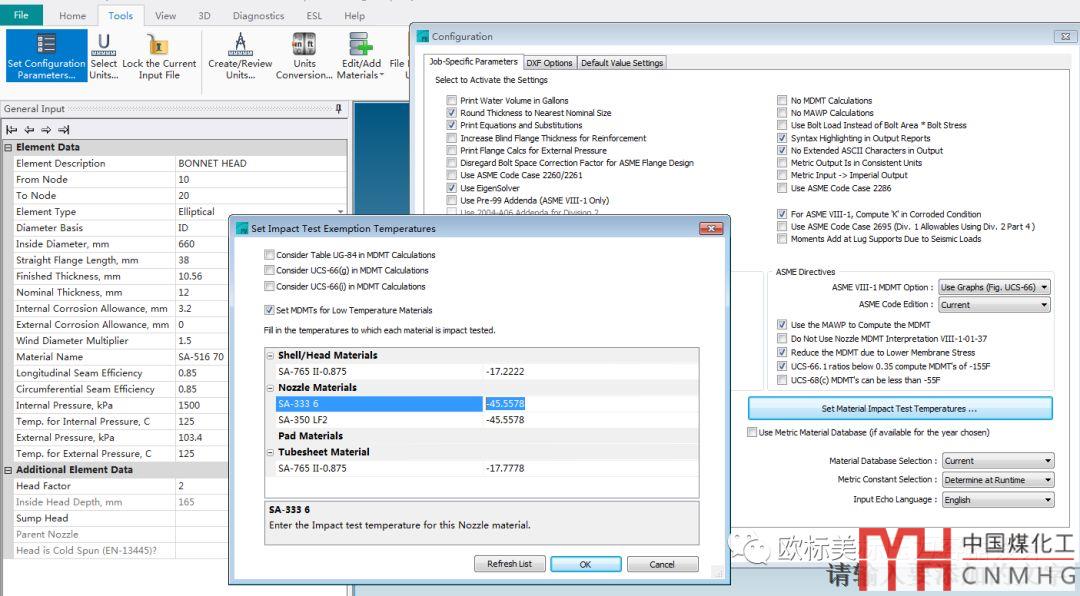Image resolution: width=1080 pixels, height=596 pixels.
Task: Switch to the DXF Options tab
Action: point(550,63)
